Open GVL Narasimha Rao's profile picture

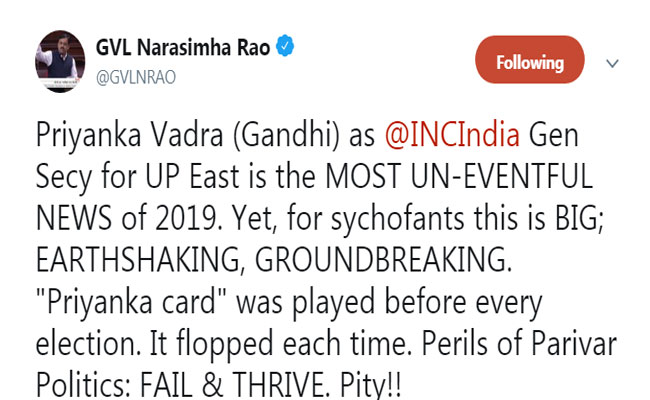(60, 61)
